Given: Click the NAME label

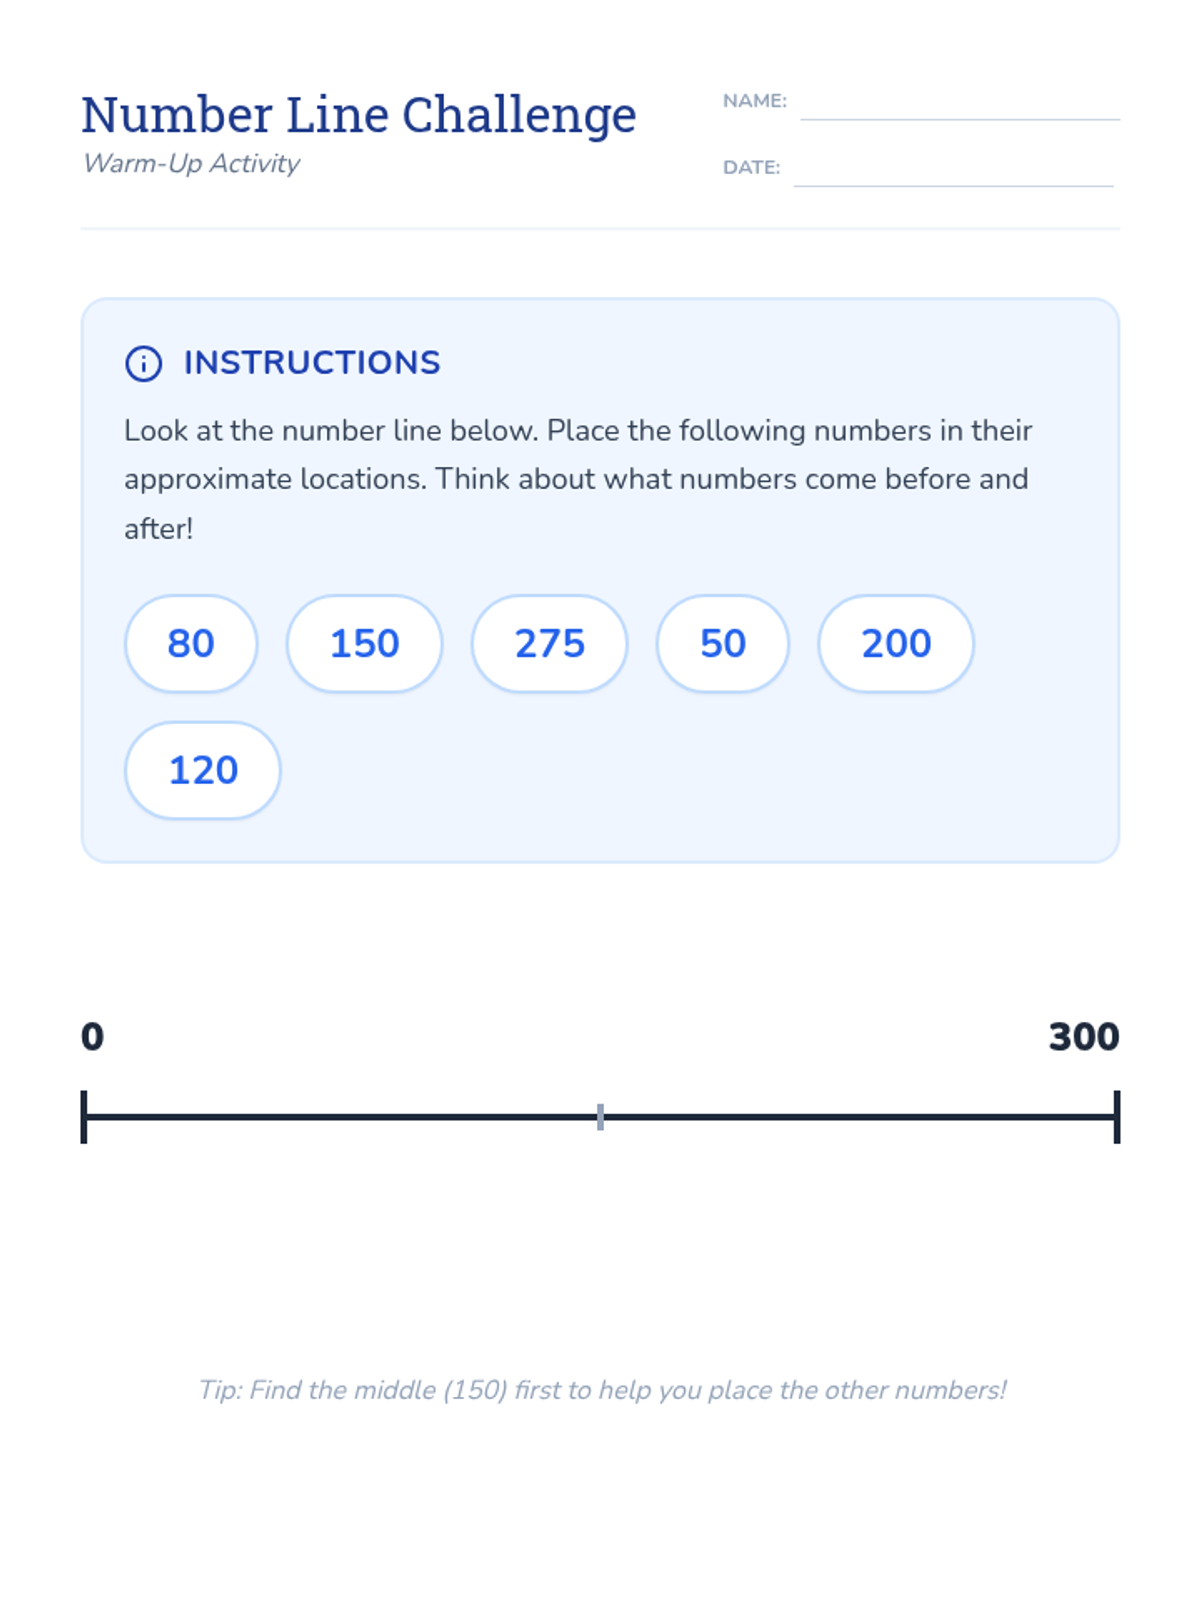Looking at the screenshot, I should pyautogui.click(x=755, y=101).
